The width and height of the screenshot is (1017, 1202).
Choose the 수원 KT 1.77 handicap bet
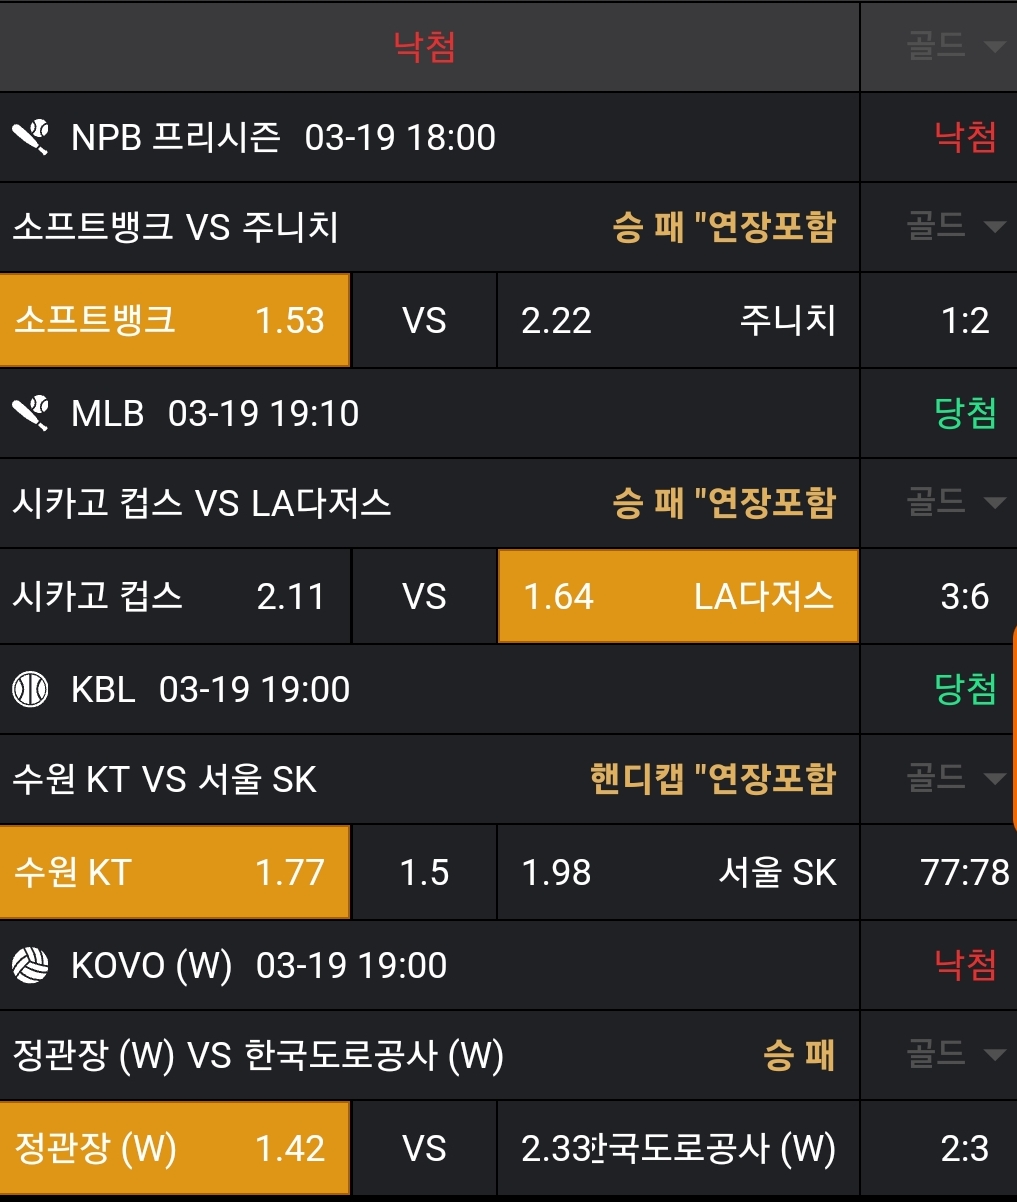pos(174,872)
